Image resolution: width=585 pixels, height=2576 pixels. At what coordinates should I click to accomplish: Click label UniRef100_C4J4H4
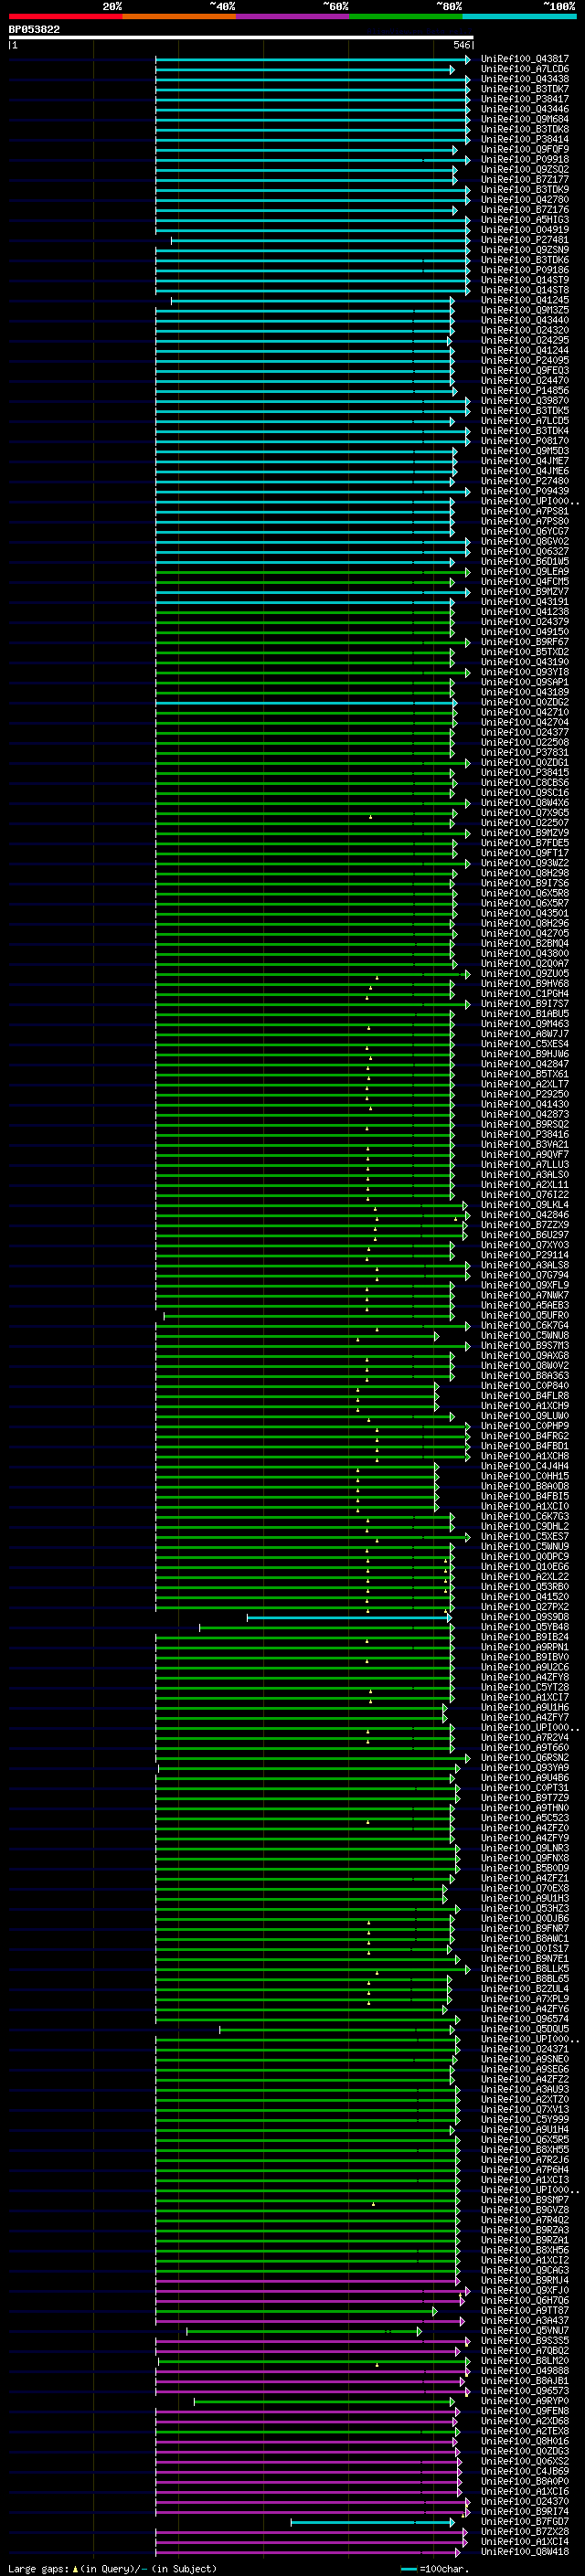[x=524, y=1466]
